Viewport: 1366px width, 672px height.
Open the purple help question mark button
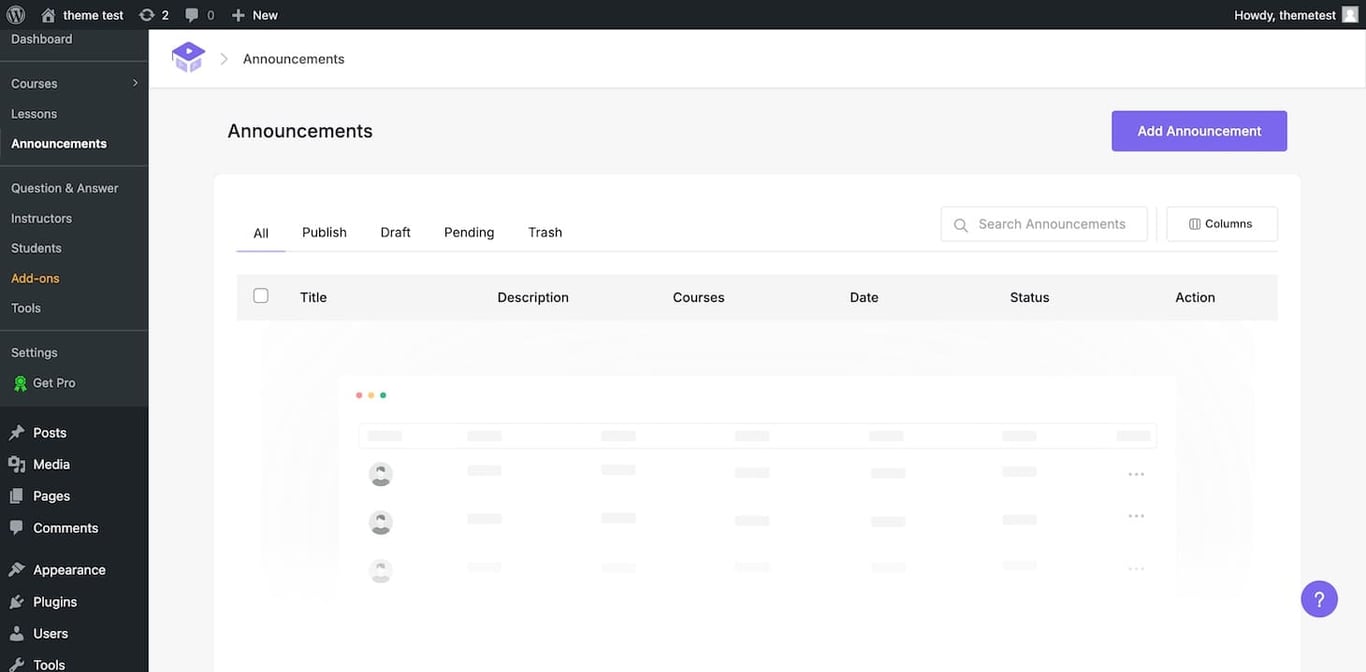[1319, 599]
